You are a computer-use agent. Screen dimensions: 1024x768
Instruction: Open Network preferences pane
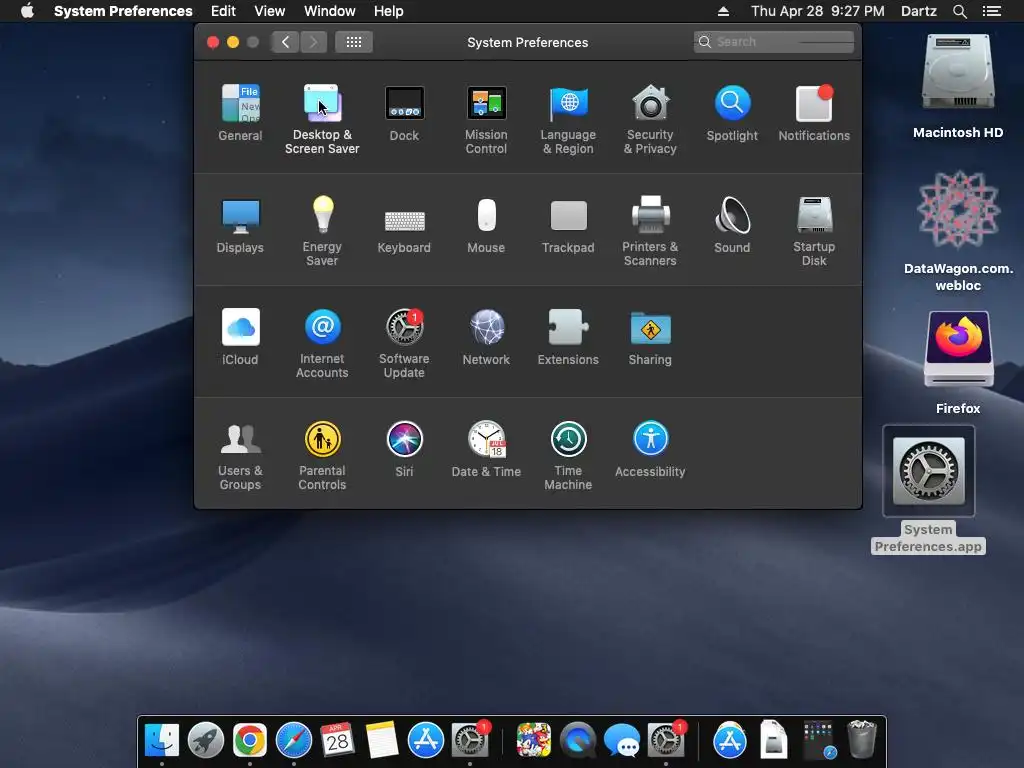(486, 337)
